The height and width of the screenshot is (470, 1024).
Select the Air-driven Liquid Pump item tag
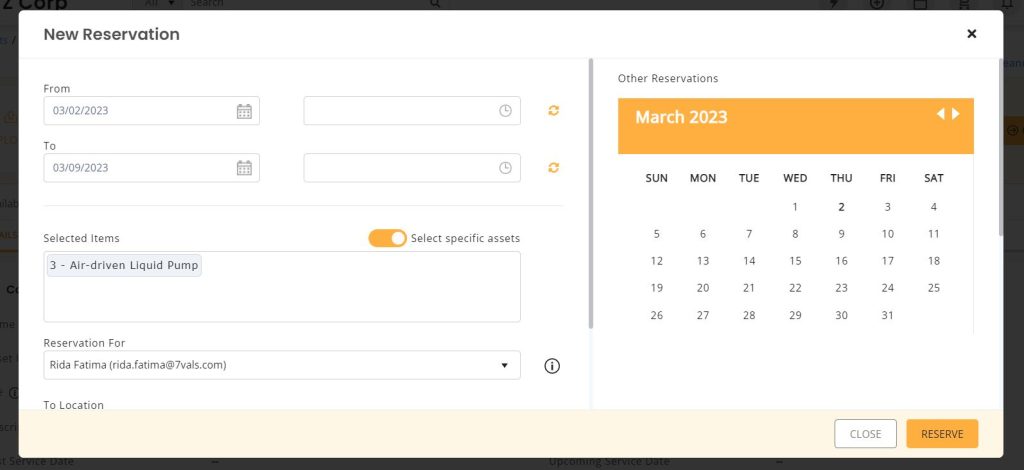(x=124, y=266)
